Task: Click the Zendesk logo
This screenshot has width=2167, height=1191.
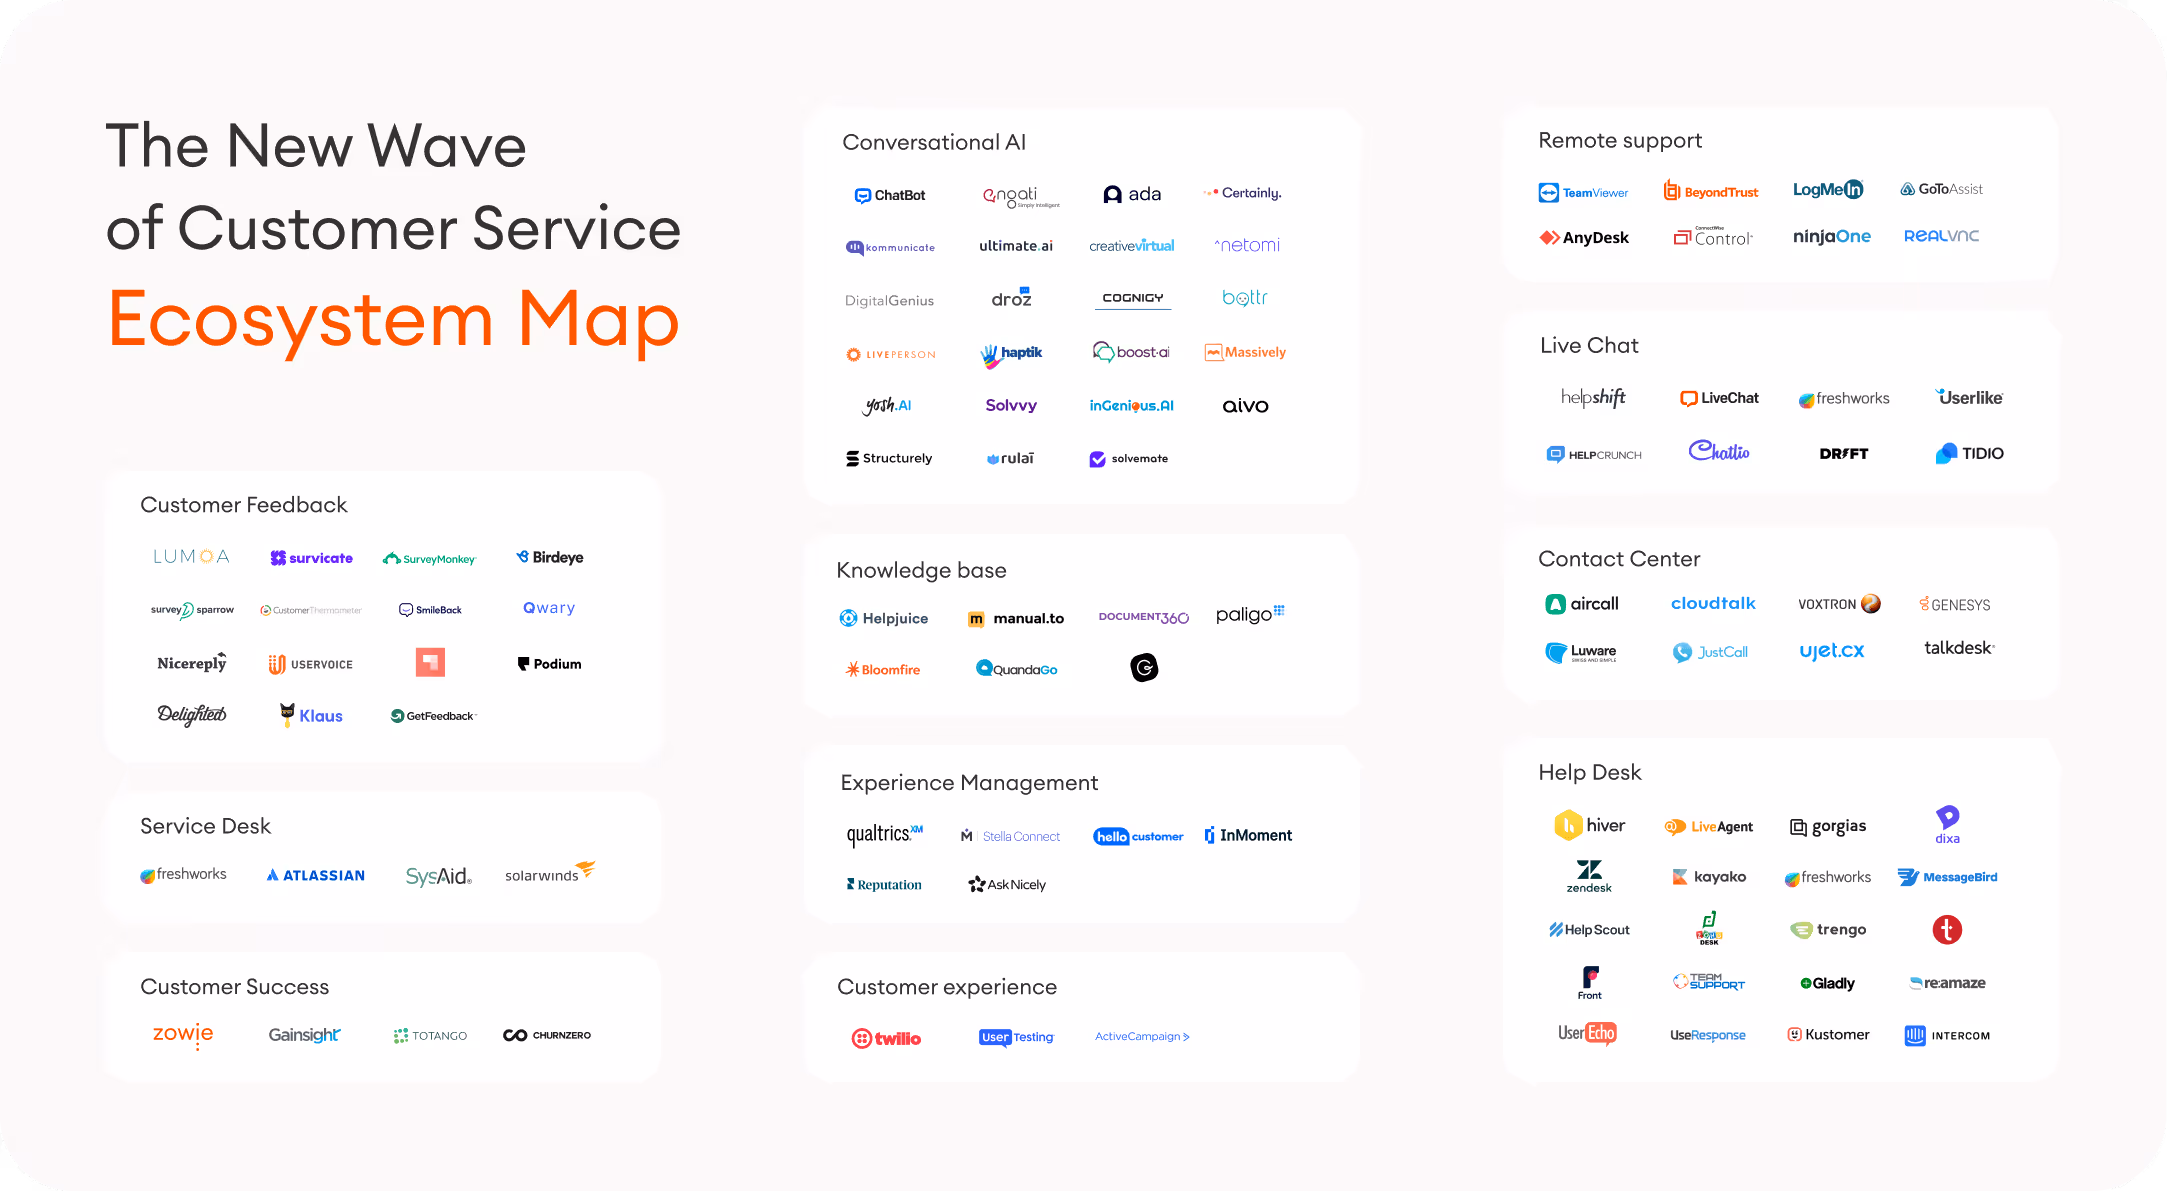Action: pos(1588,875)
